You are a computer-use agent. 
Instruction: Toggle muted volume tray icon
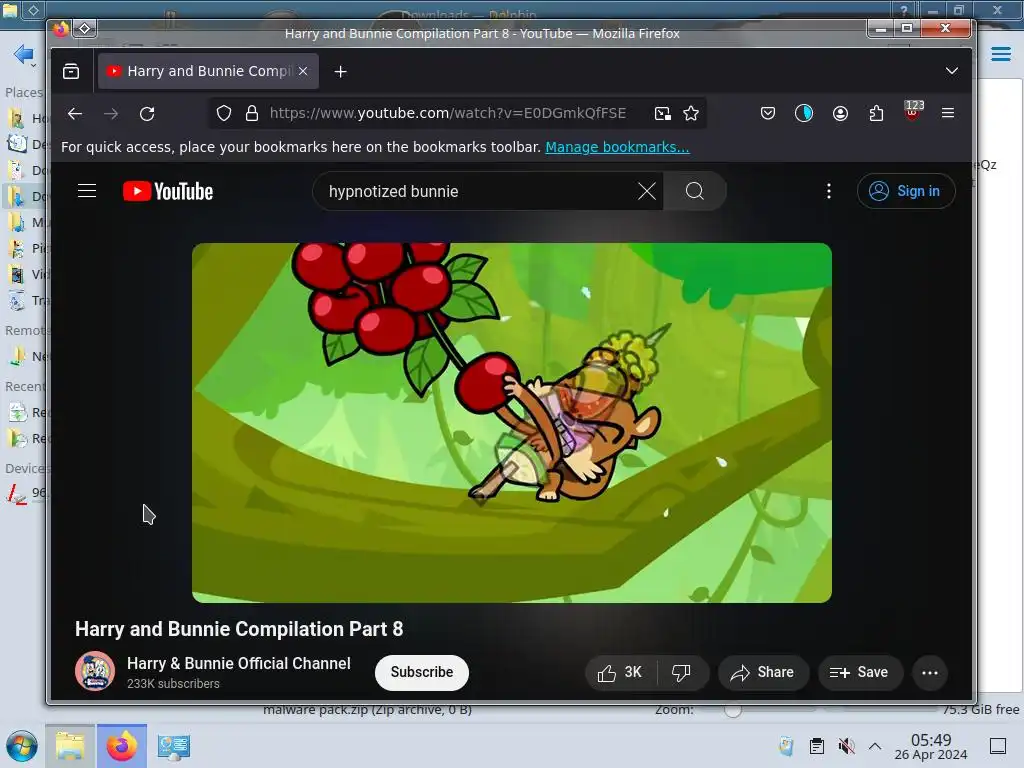pos(846,746)
